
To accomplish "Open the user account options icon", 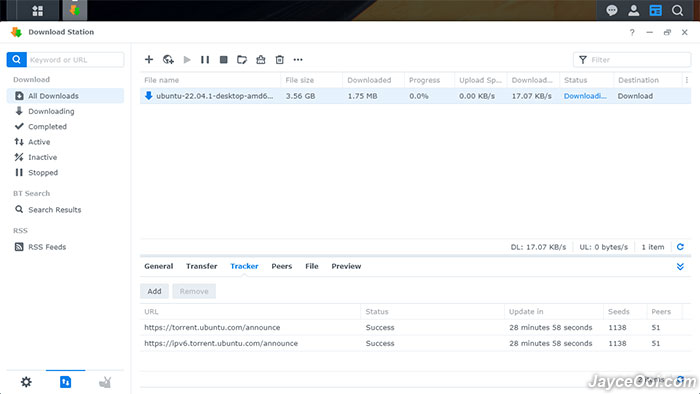I will tap(633, 10).
